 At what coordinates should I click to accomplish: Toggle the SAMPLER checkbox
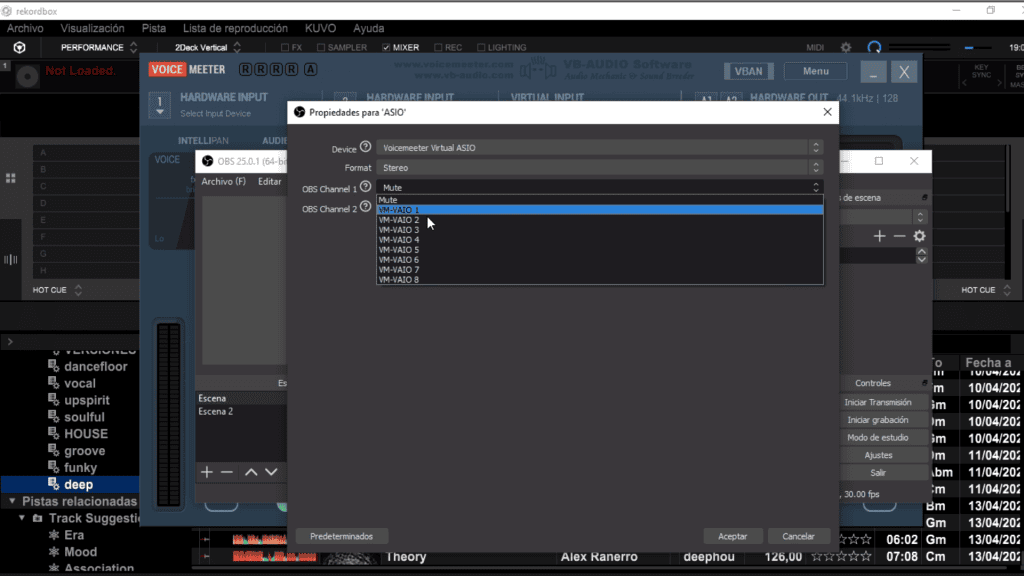[321, 48]
